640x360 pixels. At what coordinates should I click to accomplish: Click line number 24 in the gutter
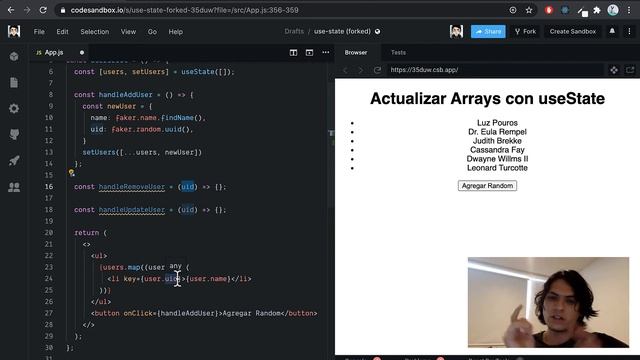coord(49,279)
